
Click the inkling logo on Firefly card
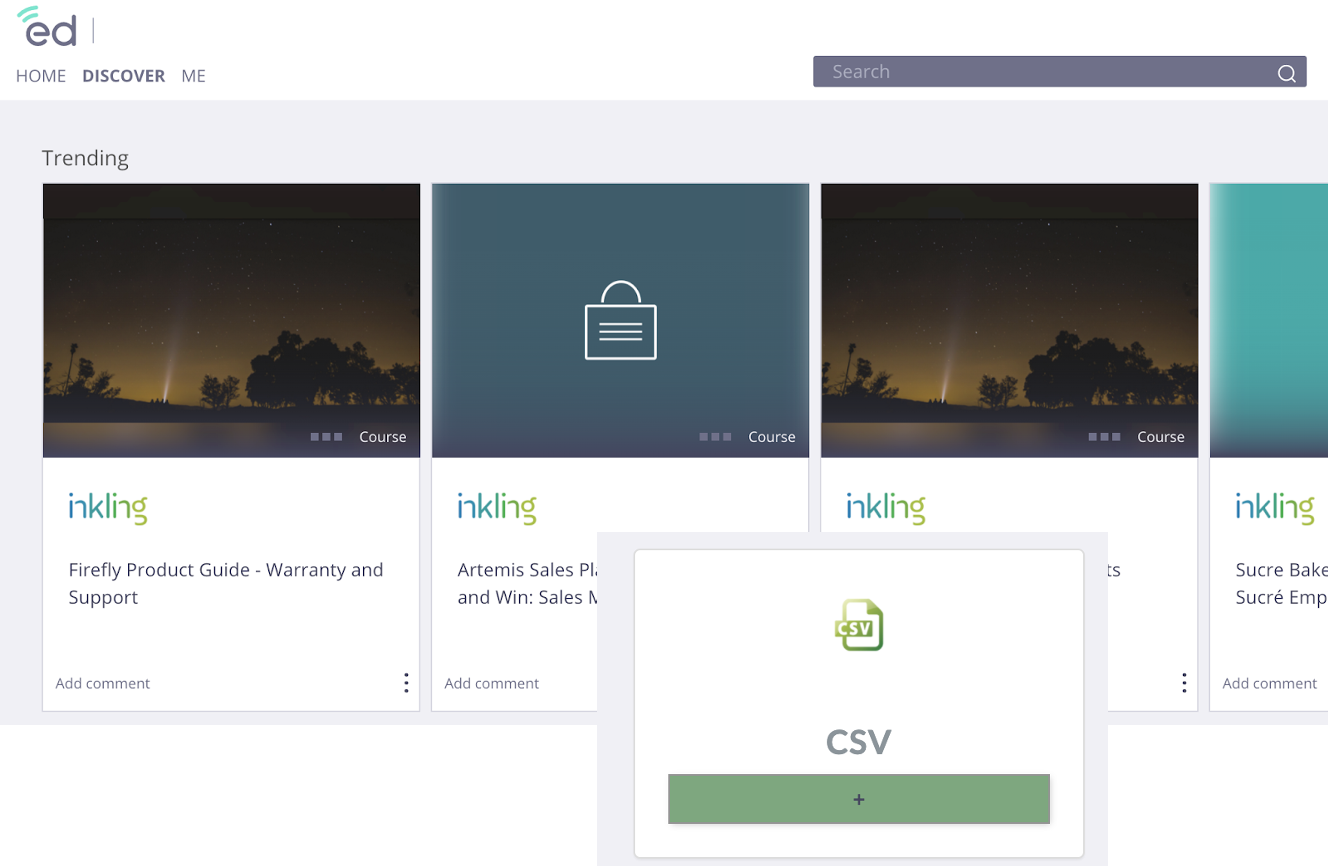click(x=108, y=508)
